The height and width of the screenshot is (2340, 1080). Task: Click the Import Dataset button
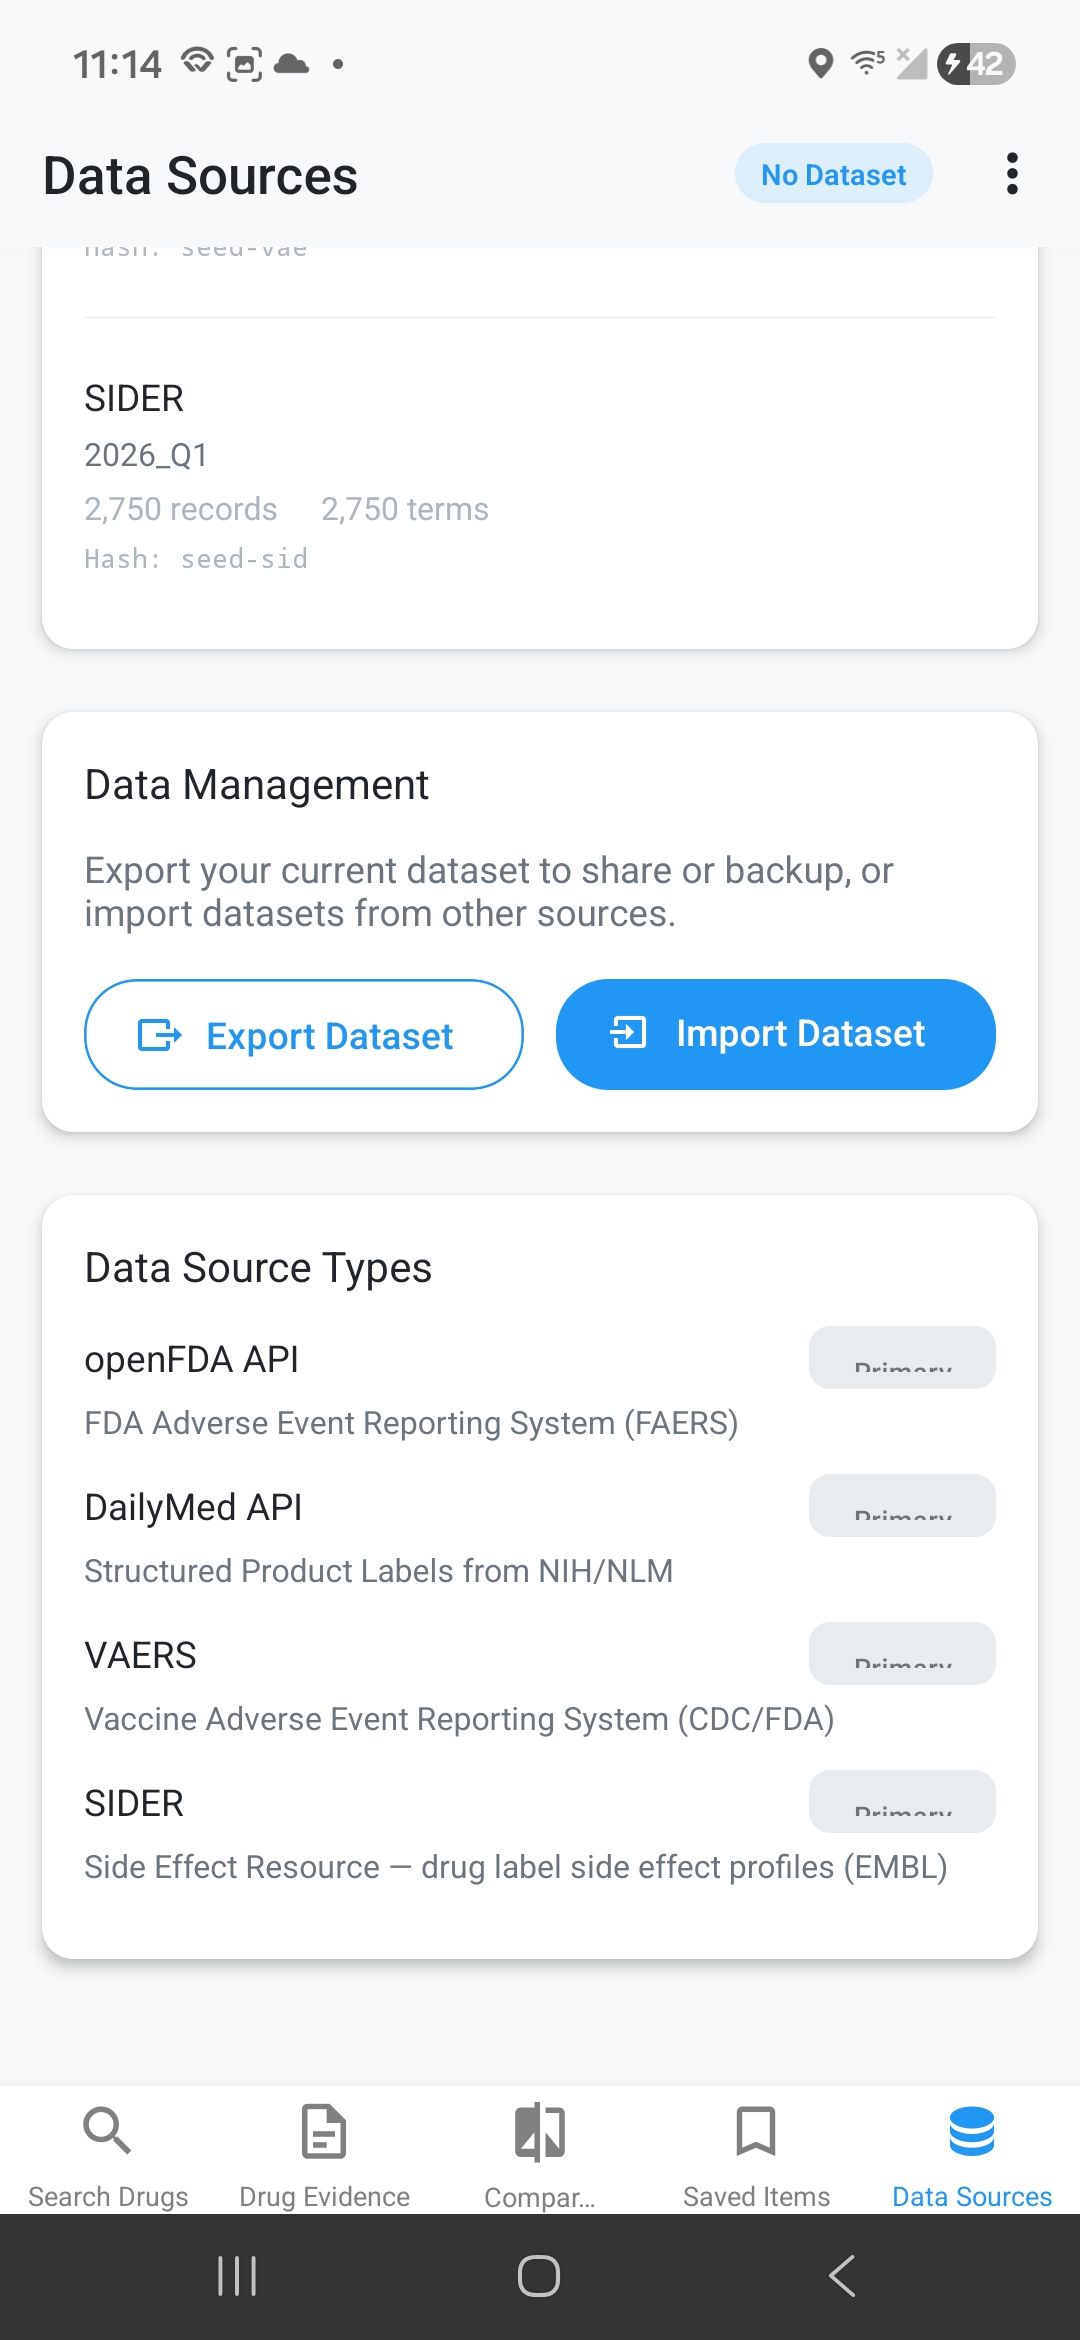775,1034
